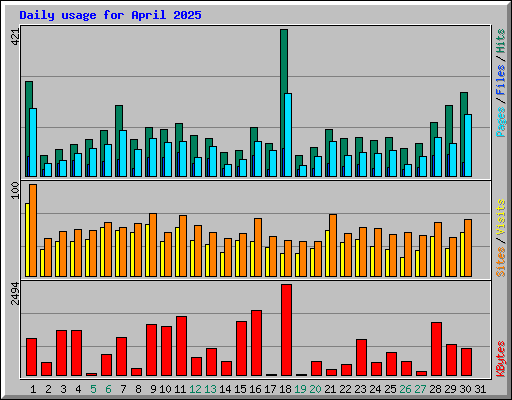512x400 pixels.
Task: Click the orange Visits bar for day 9
Action: (x=153, y=245)
